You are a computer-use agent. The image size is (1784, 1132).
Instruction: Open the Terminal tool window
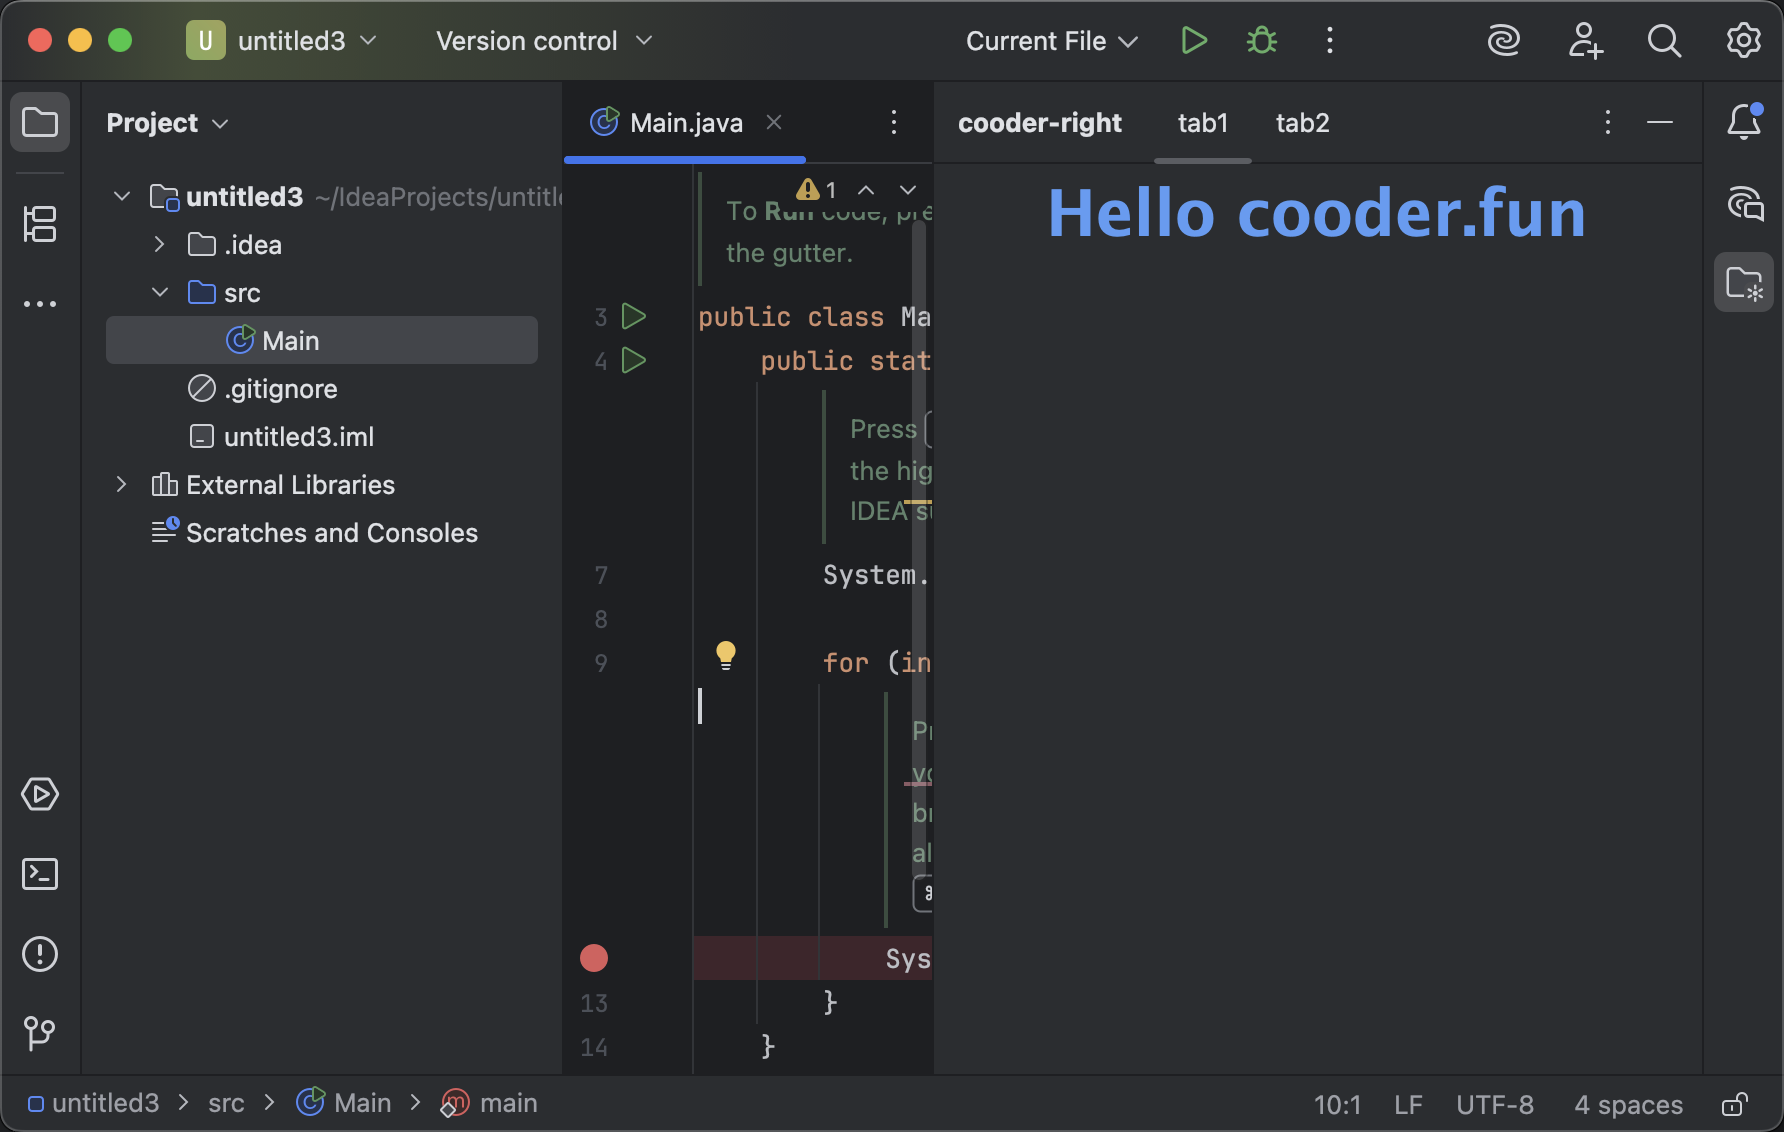(40, 874)
